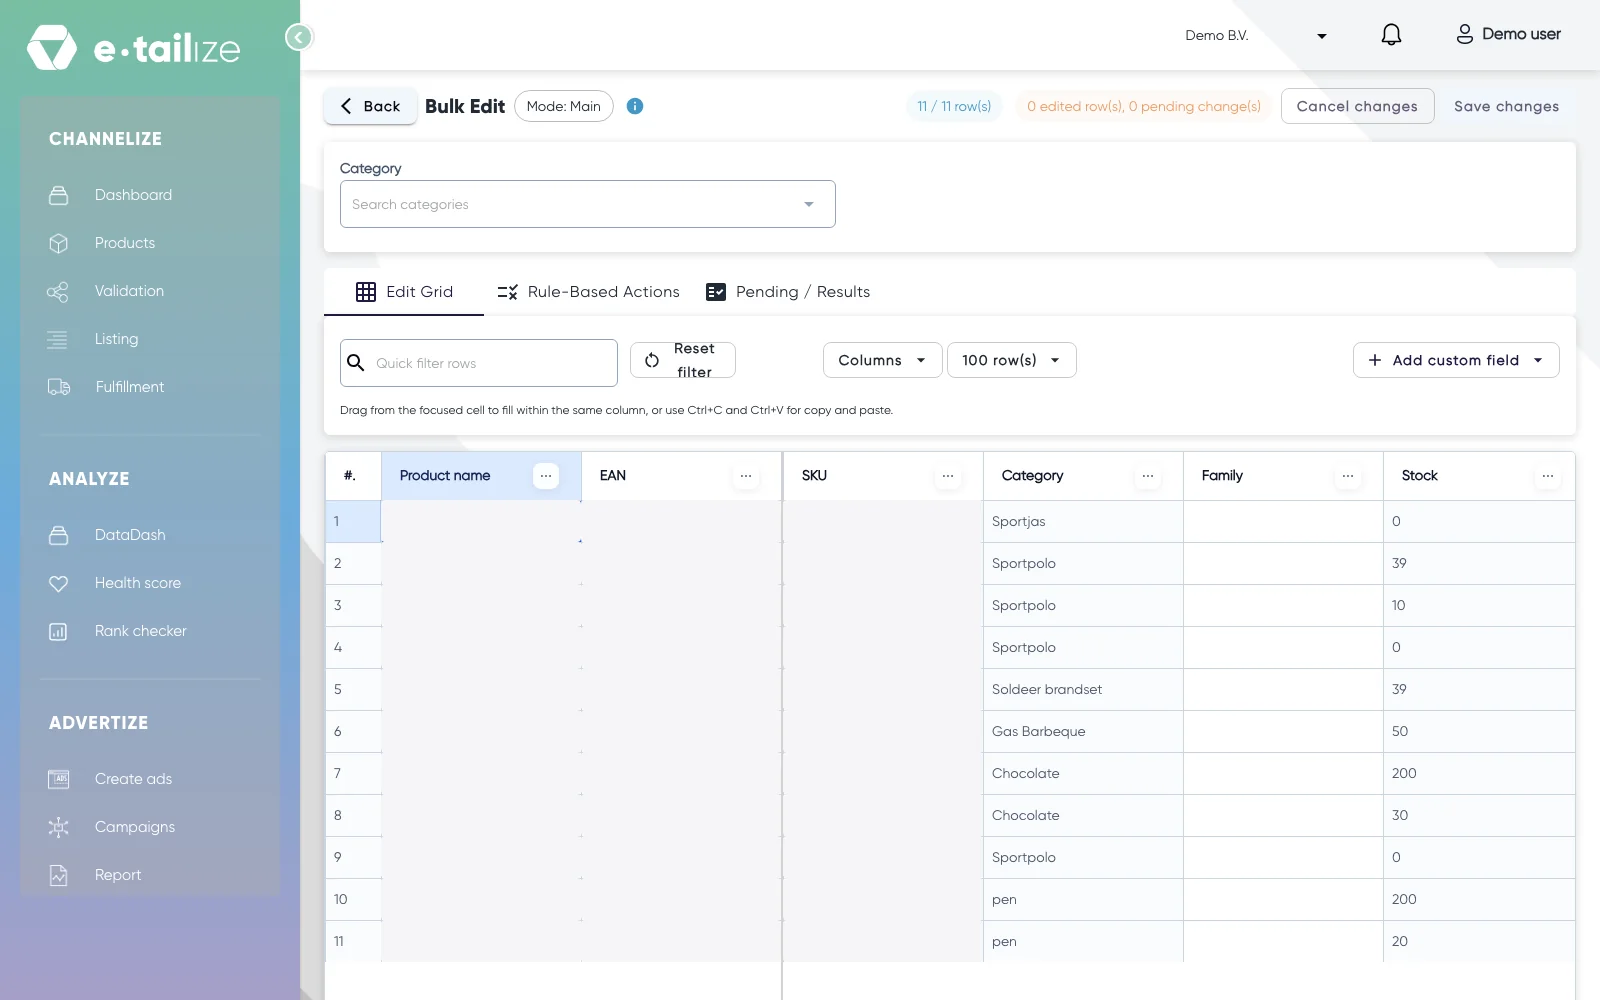Switch to the Edit Grid tab

pos(404,292)
